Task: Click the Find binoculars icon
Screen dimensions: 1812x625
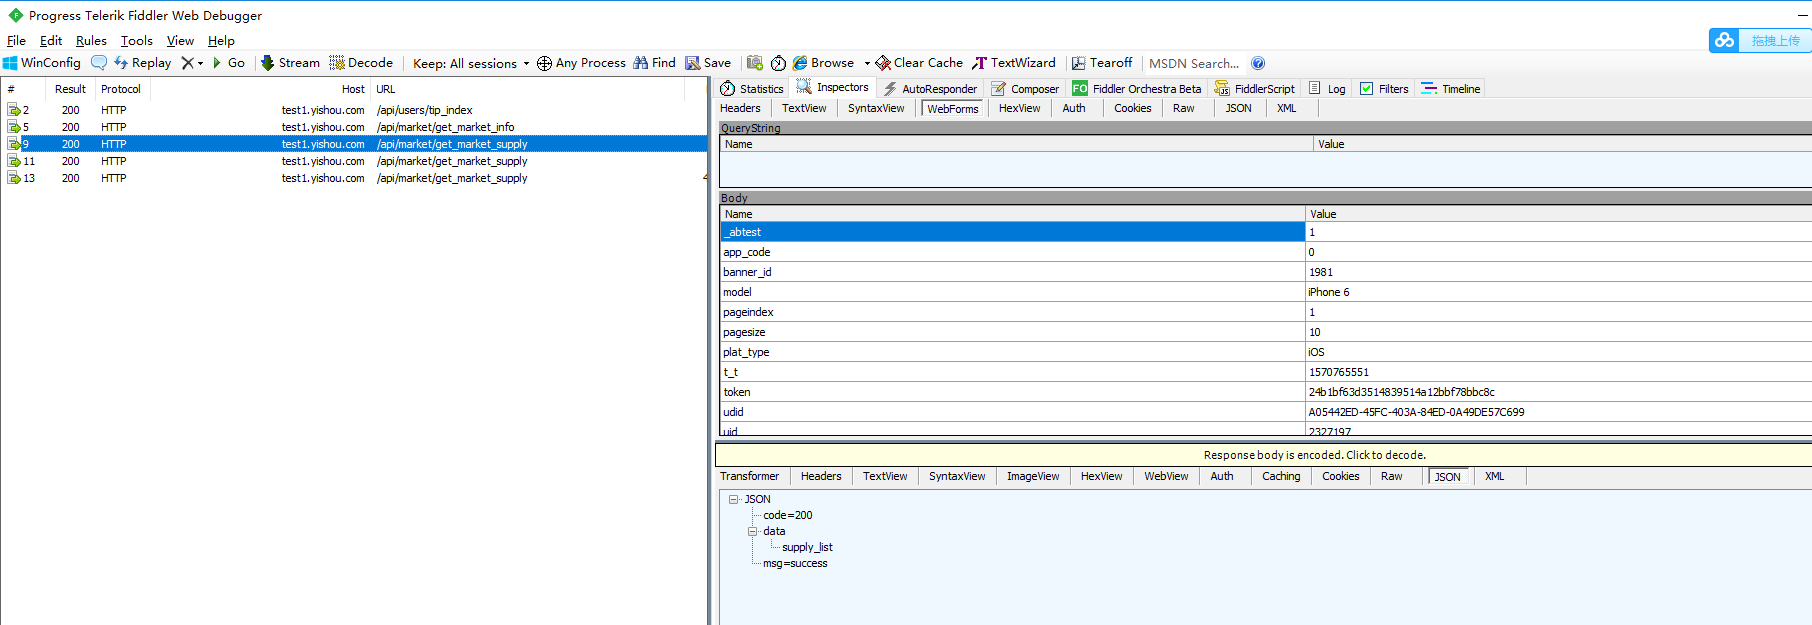Action: coord(641,63)
